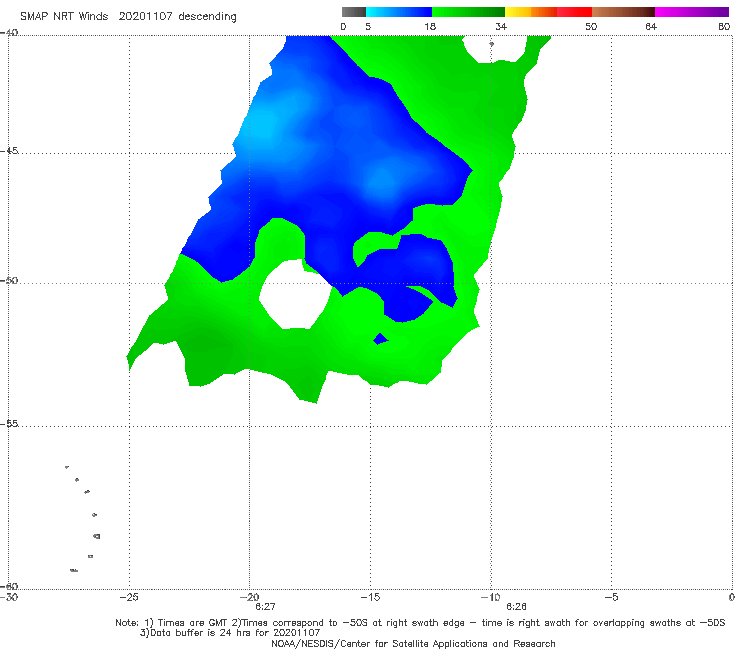Click the latitude axis label '-45'
The image size is (740, 650).
coord(9,151)
